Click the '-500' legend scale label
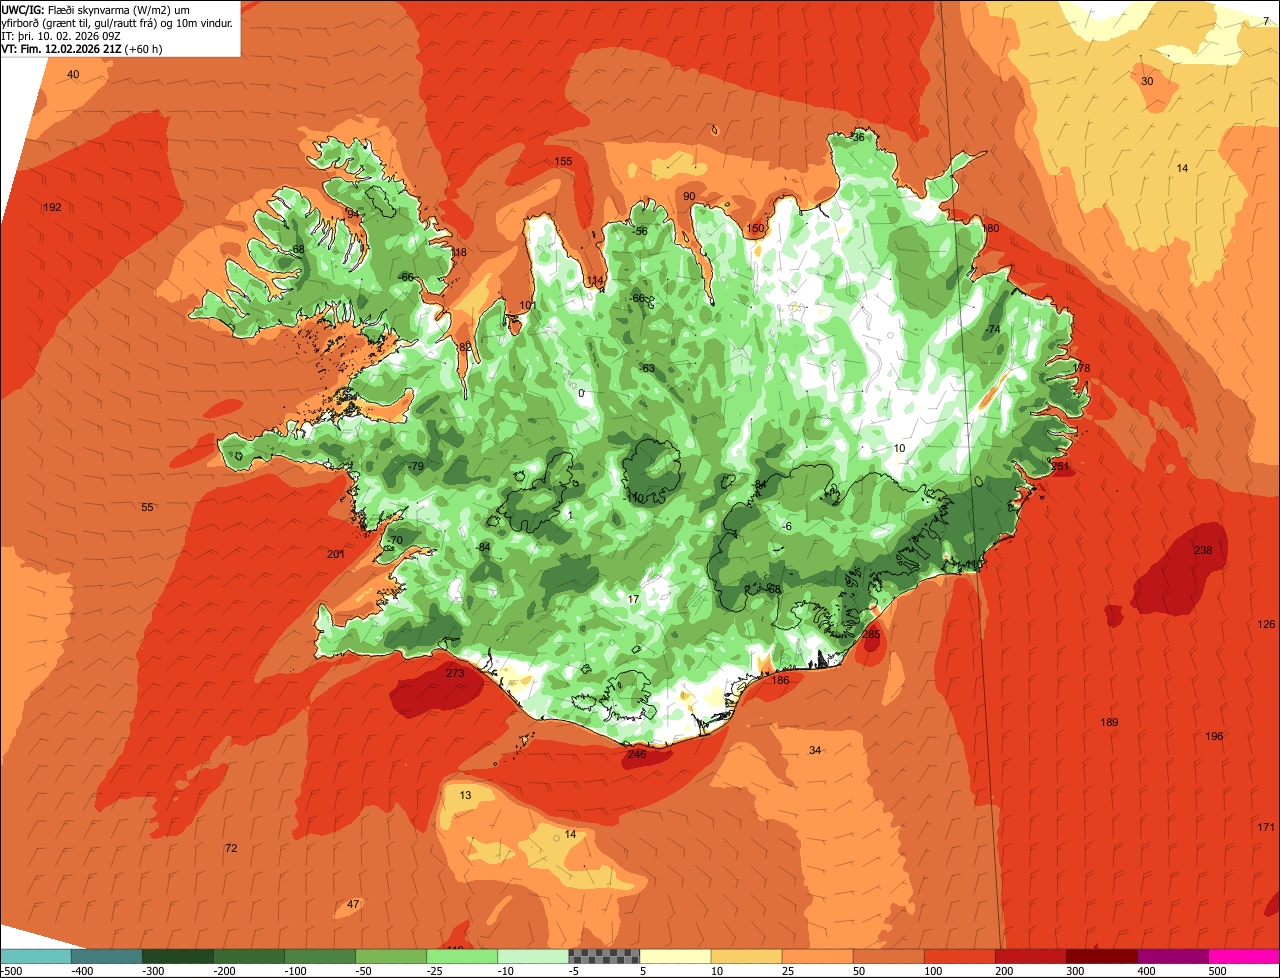 click(x=11, y=970)
